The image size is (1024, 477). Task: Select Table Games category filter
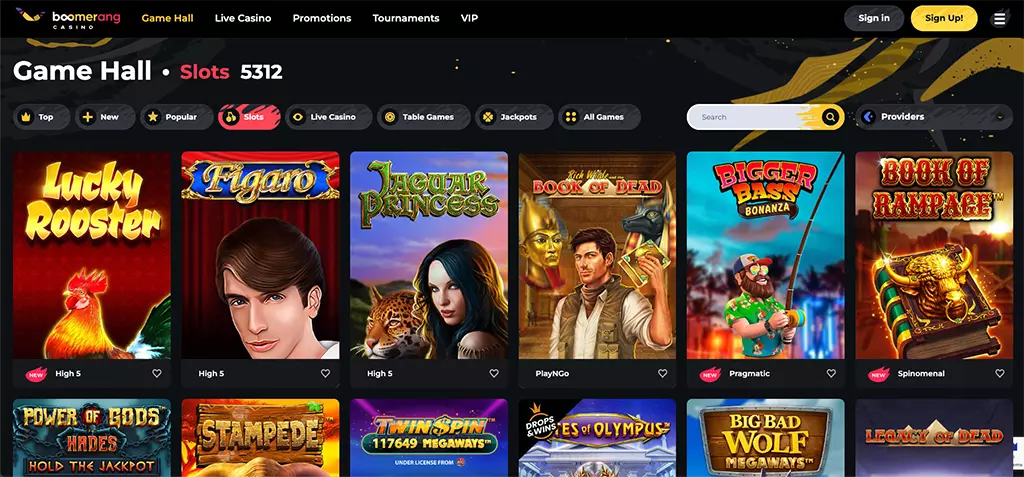pos(424,117)
